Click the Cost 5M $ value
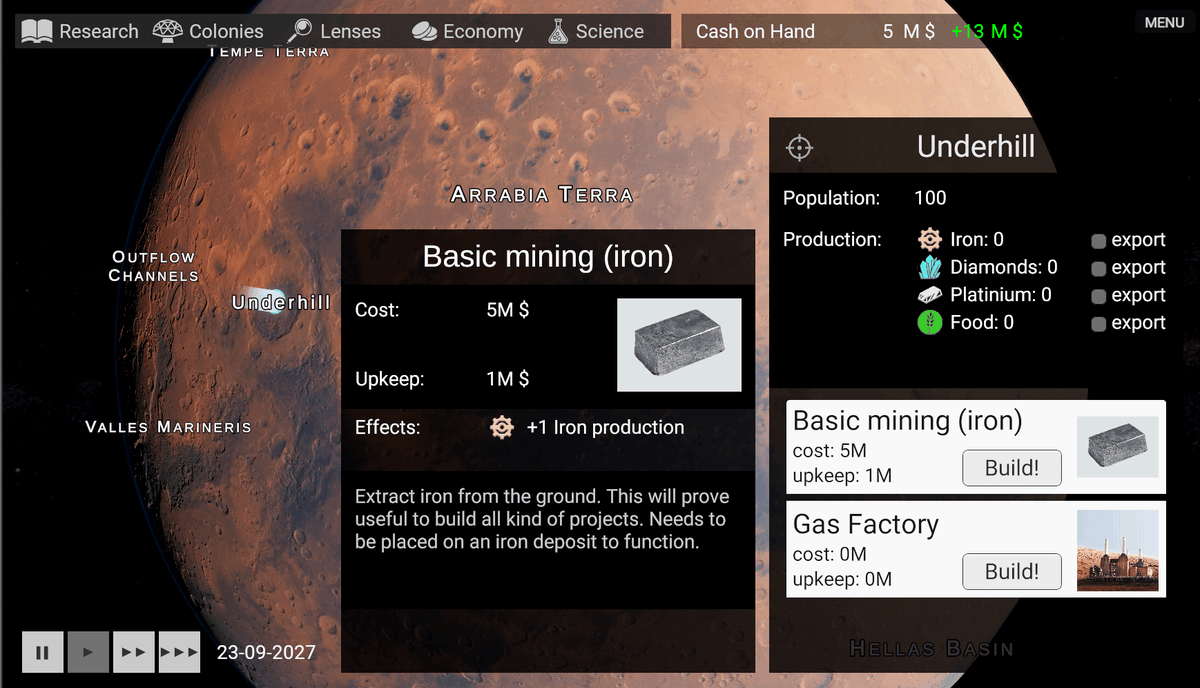1200x688 pixels. (x=507, y=310)
